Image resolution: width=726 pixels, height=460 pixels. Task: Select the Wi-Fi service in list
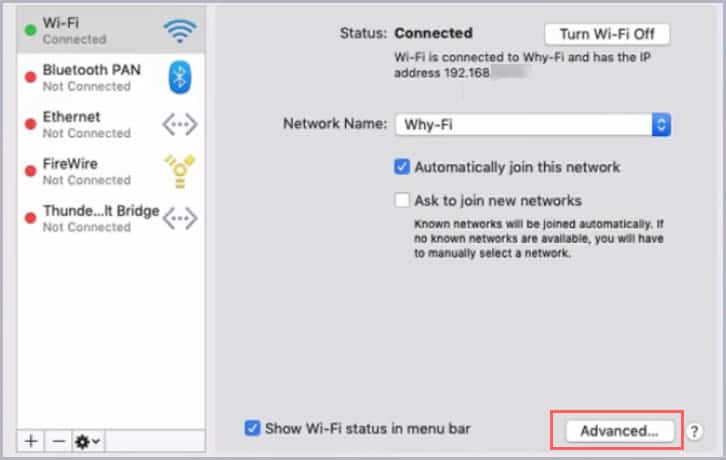click(x=111, y=31)
